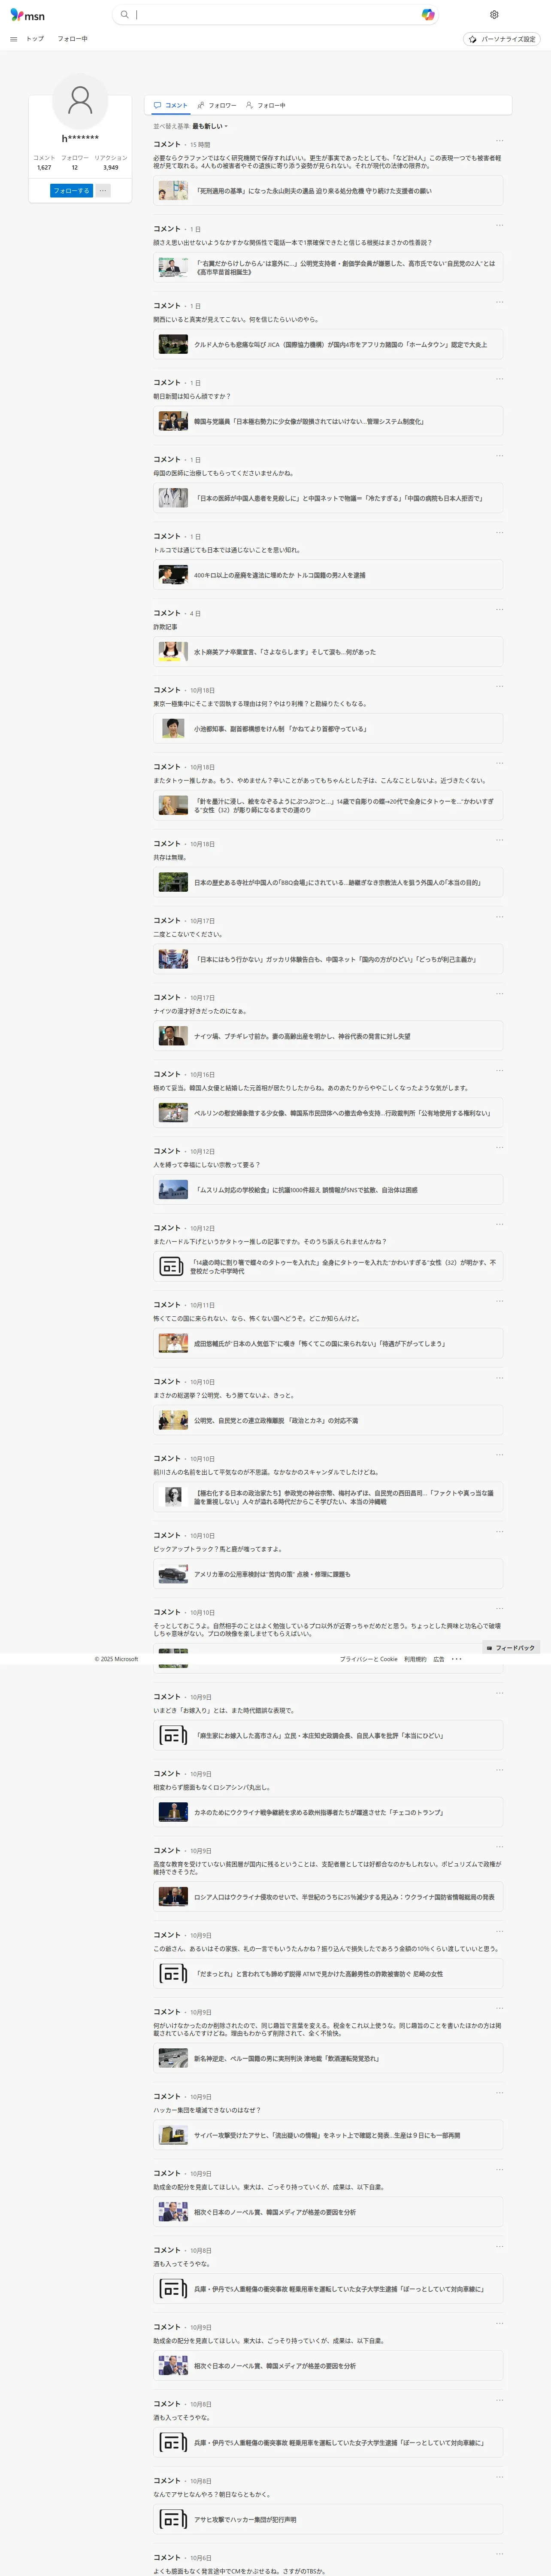551x2576 pixels.
Task: Open article 日本の歴史ある寺社が中国人の「BBQ会場」に
Action: pos(328,882)
